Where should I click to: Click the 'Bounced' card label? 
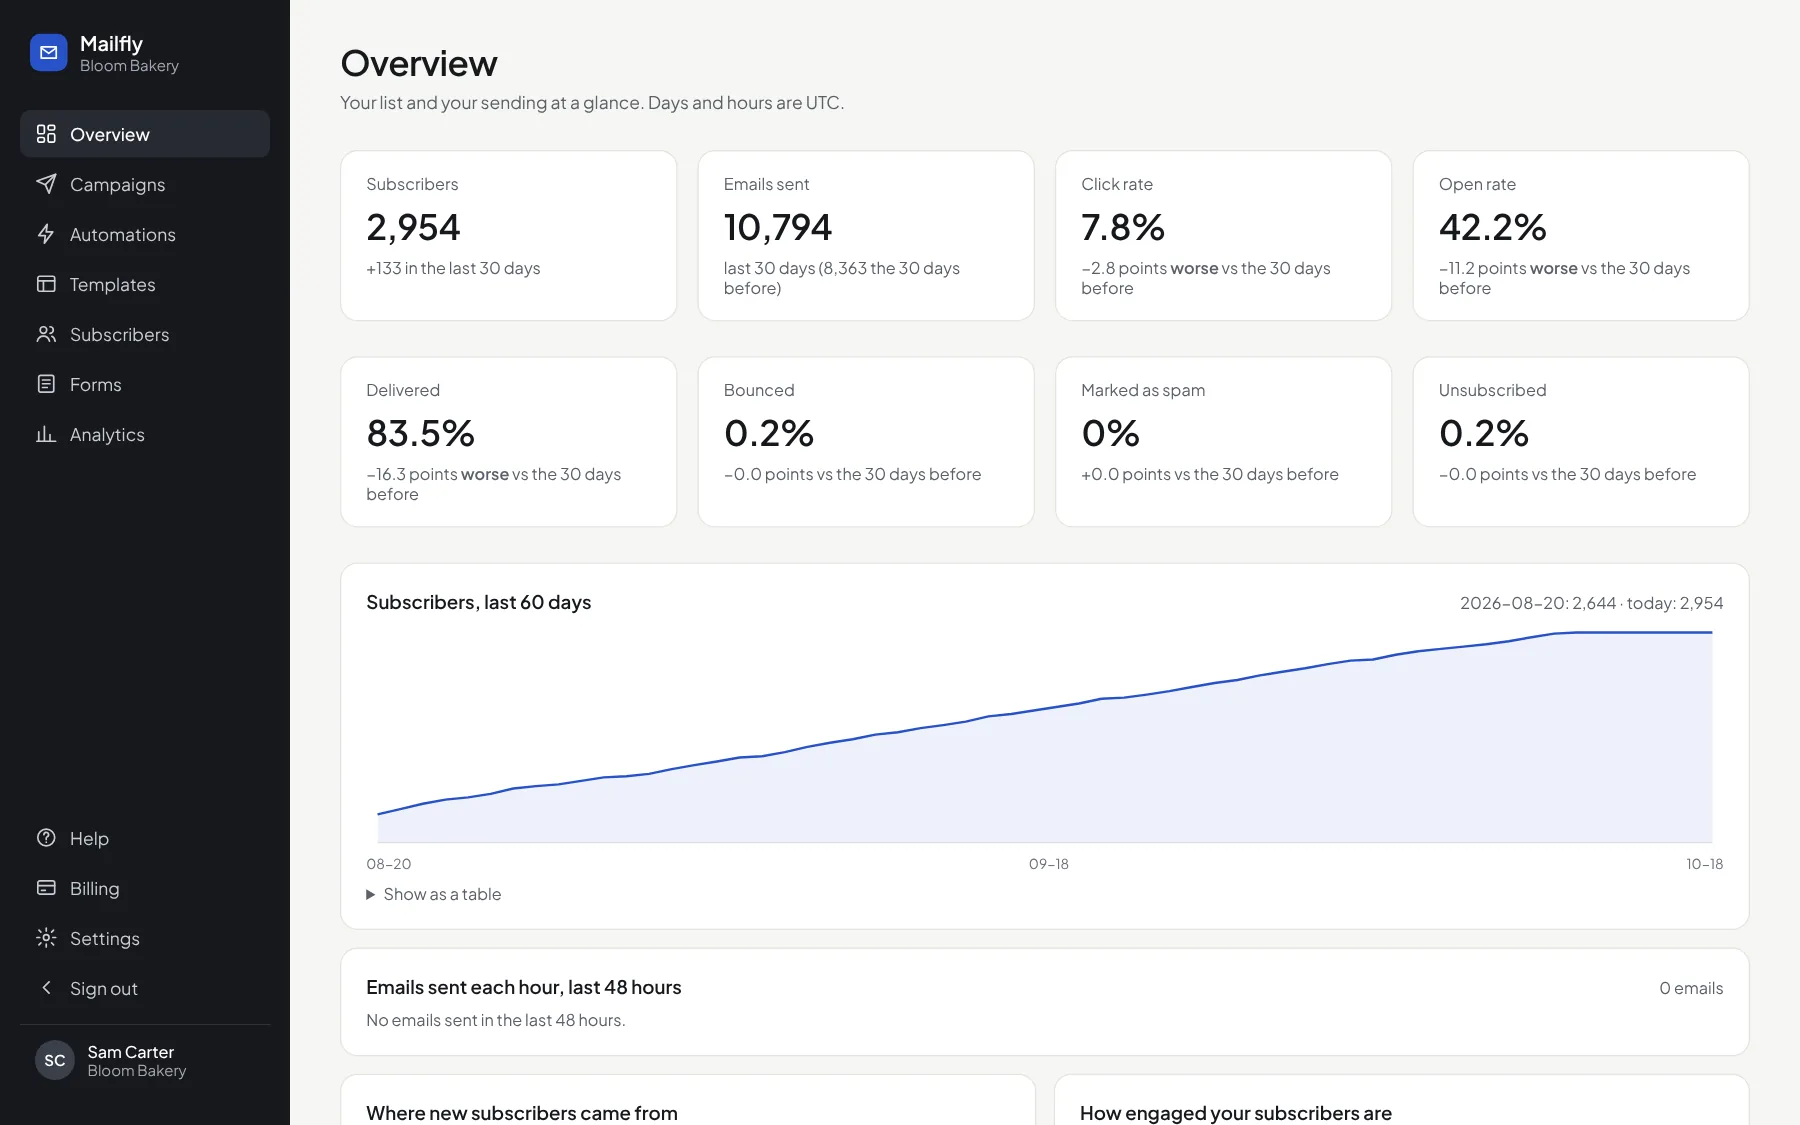[x=759, y=390]
